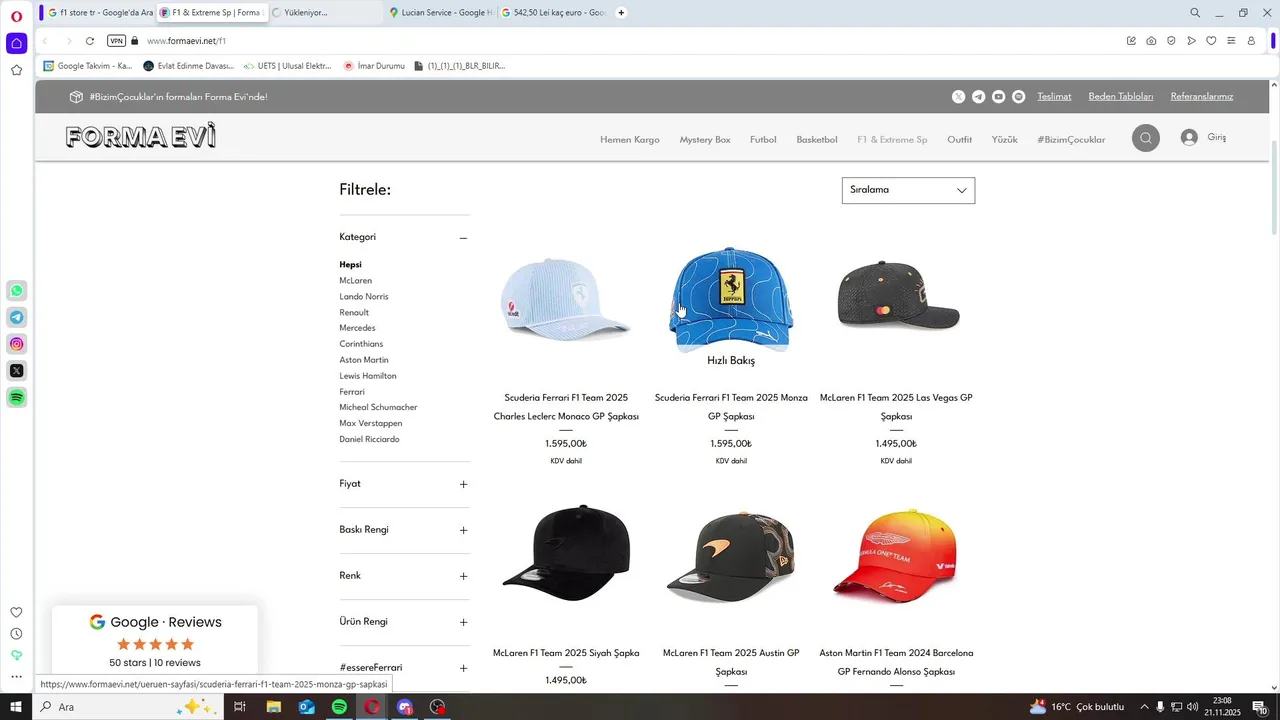Click the site Telegram social icon
This screenshot has height=720, width=1280.
point(979,97)
